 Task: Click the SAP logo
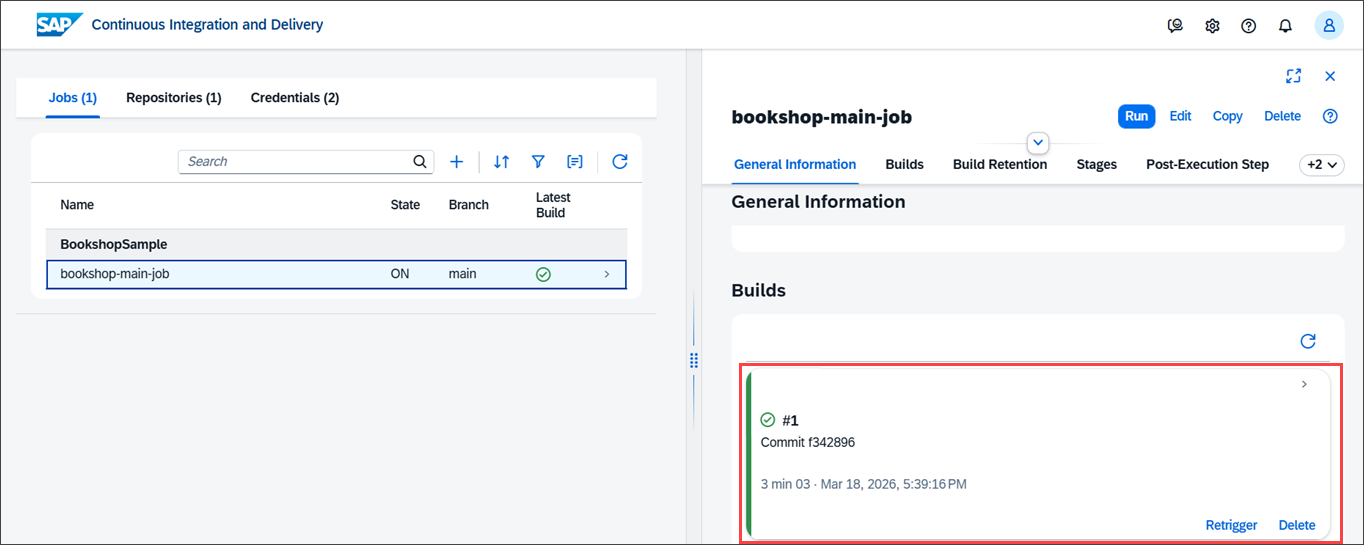59,25
